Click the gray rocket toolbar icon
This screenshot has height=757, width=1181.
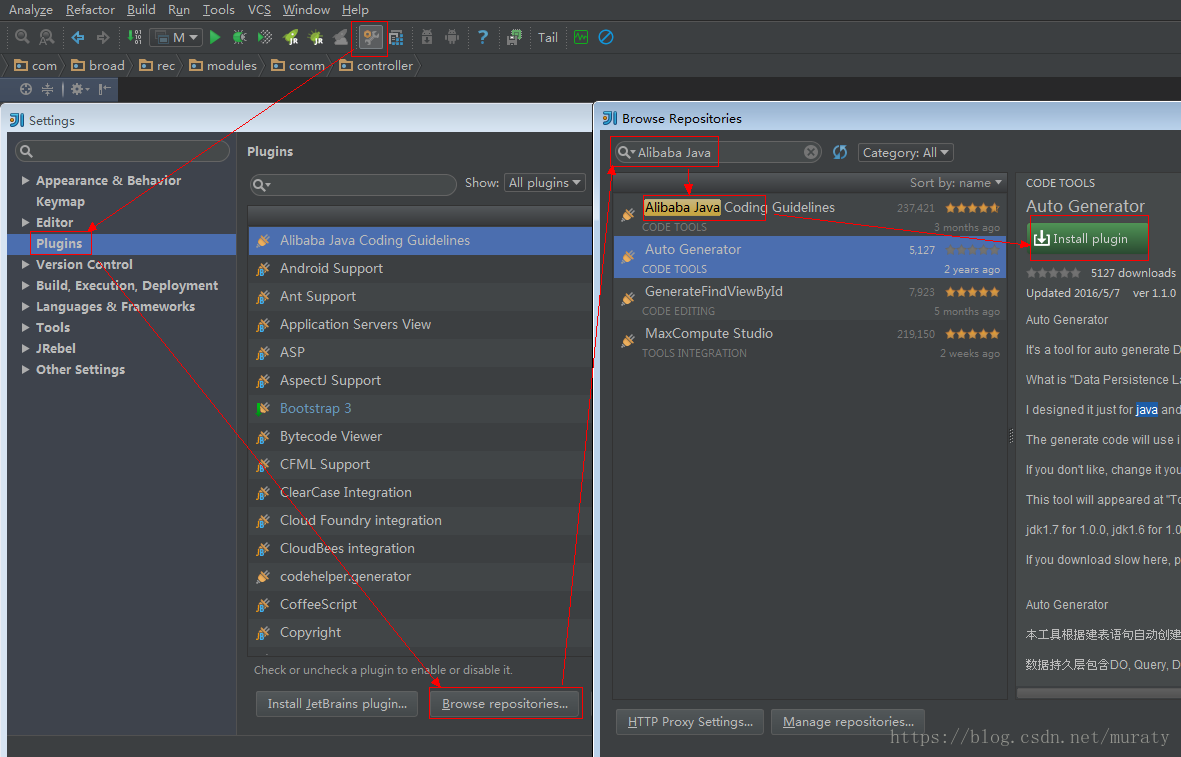pos(340,37)
